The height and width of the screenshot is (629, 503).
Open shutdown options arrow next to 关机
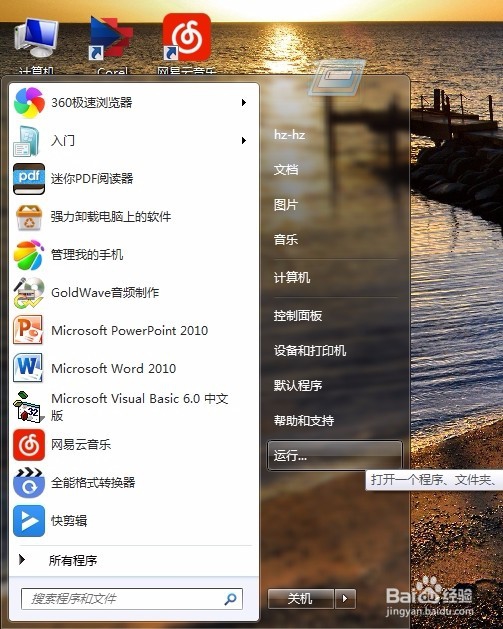pos(345,599)
